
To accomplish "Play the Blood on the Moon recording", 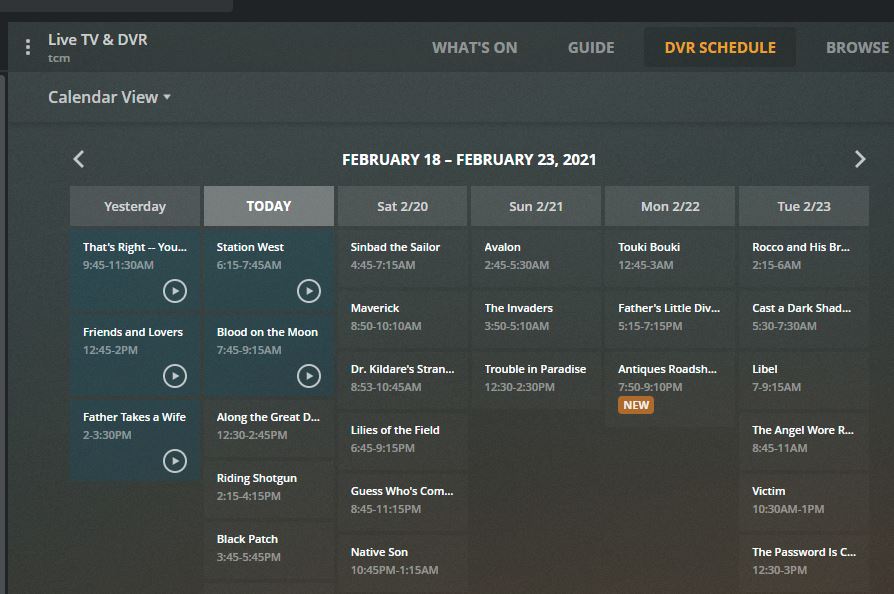I will [309, 376].
